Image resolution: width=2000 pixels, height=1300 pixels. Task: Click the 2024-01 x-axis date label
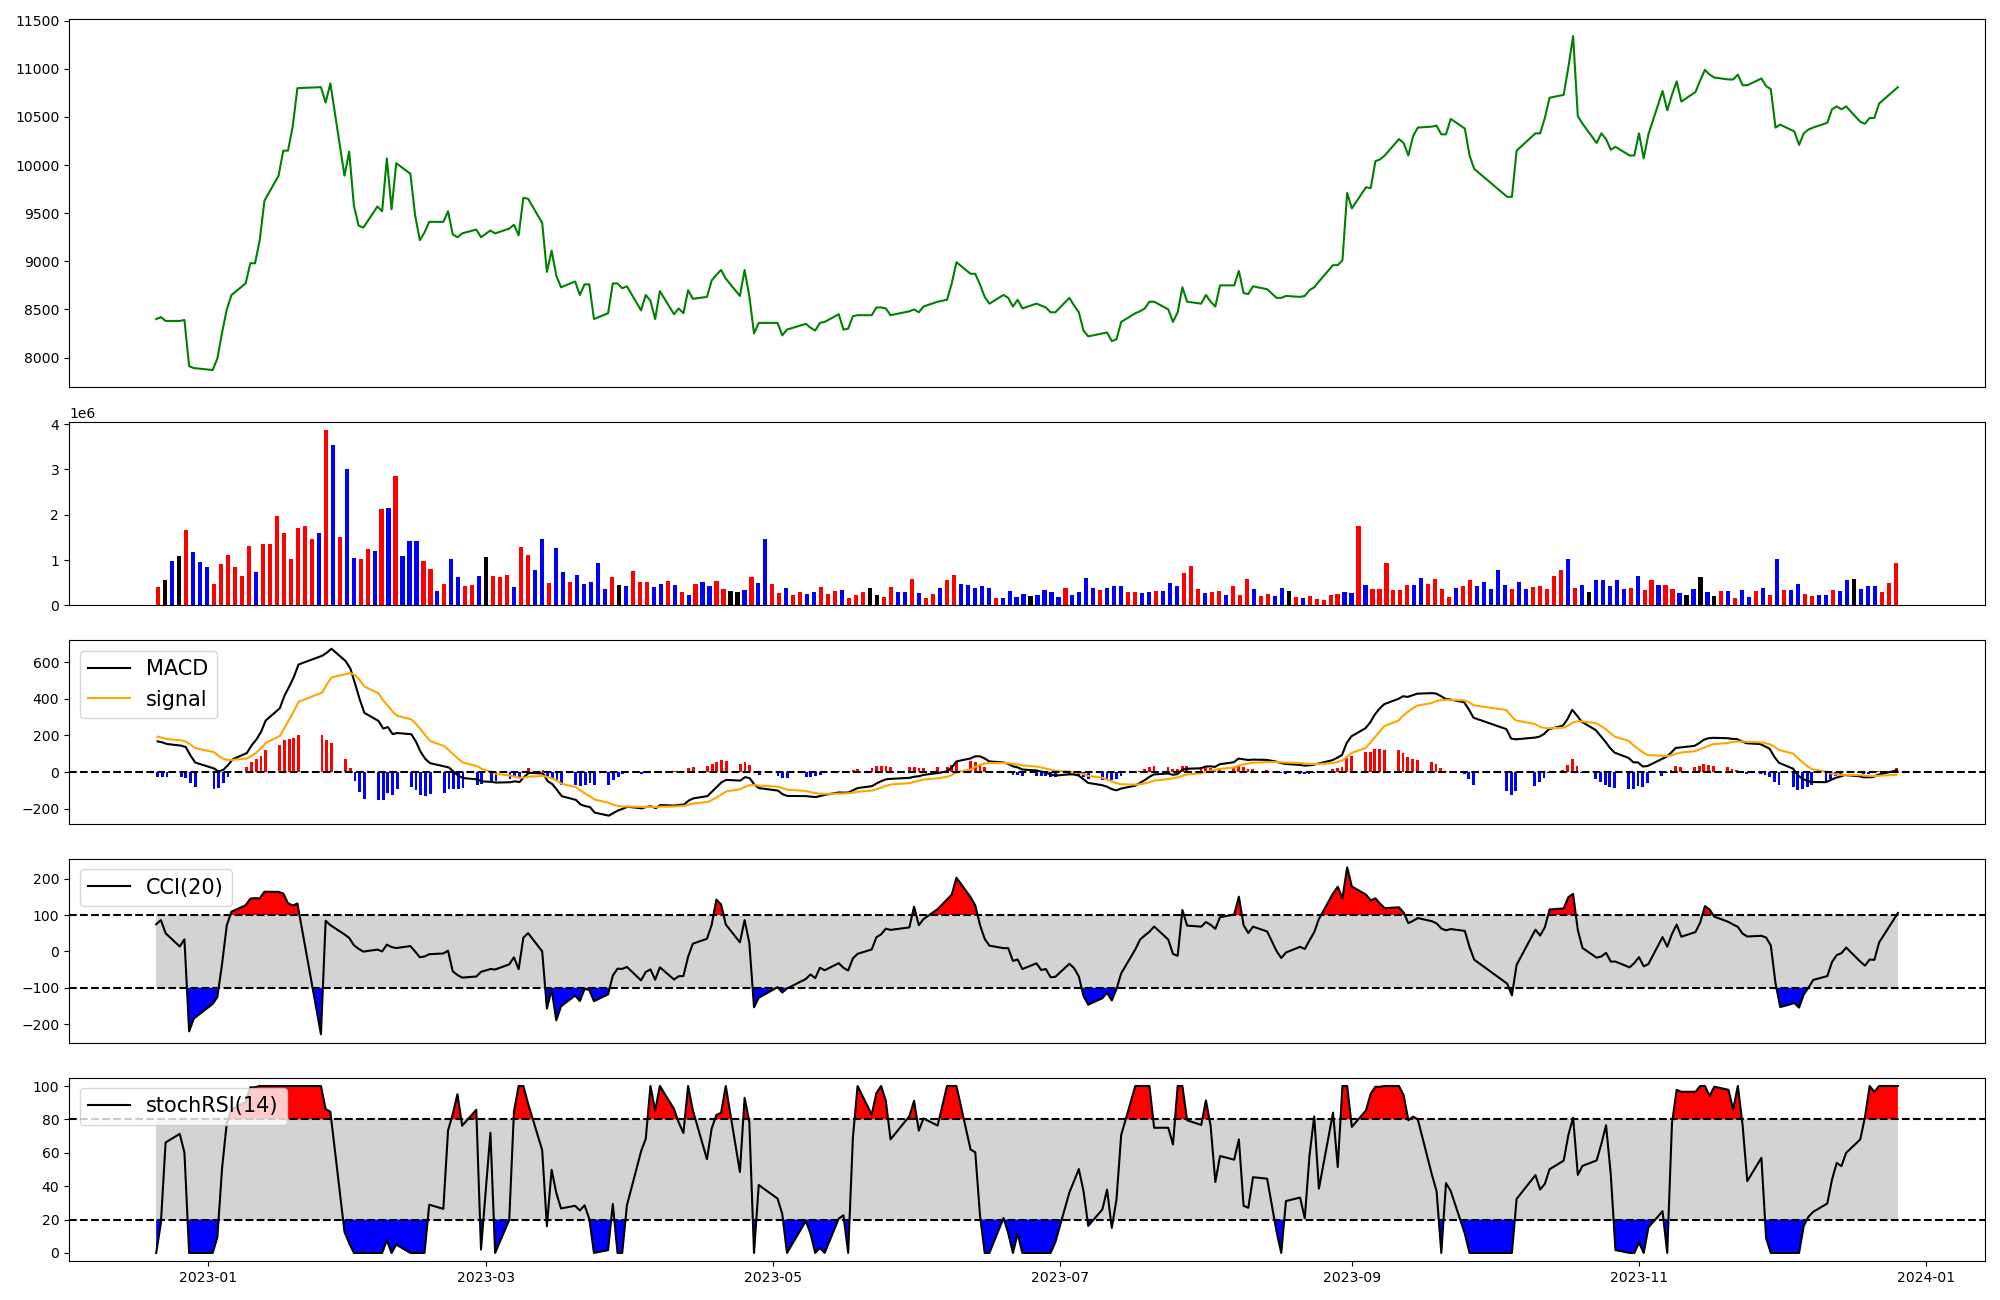(x=1926, y=1277)
